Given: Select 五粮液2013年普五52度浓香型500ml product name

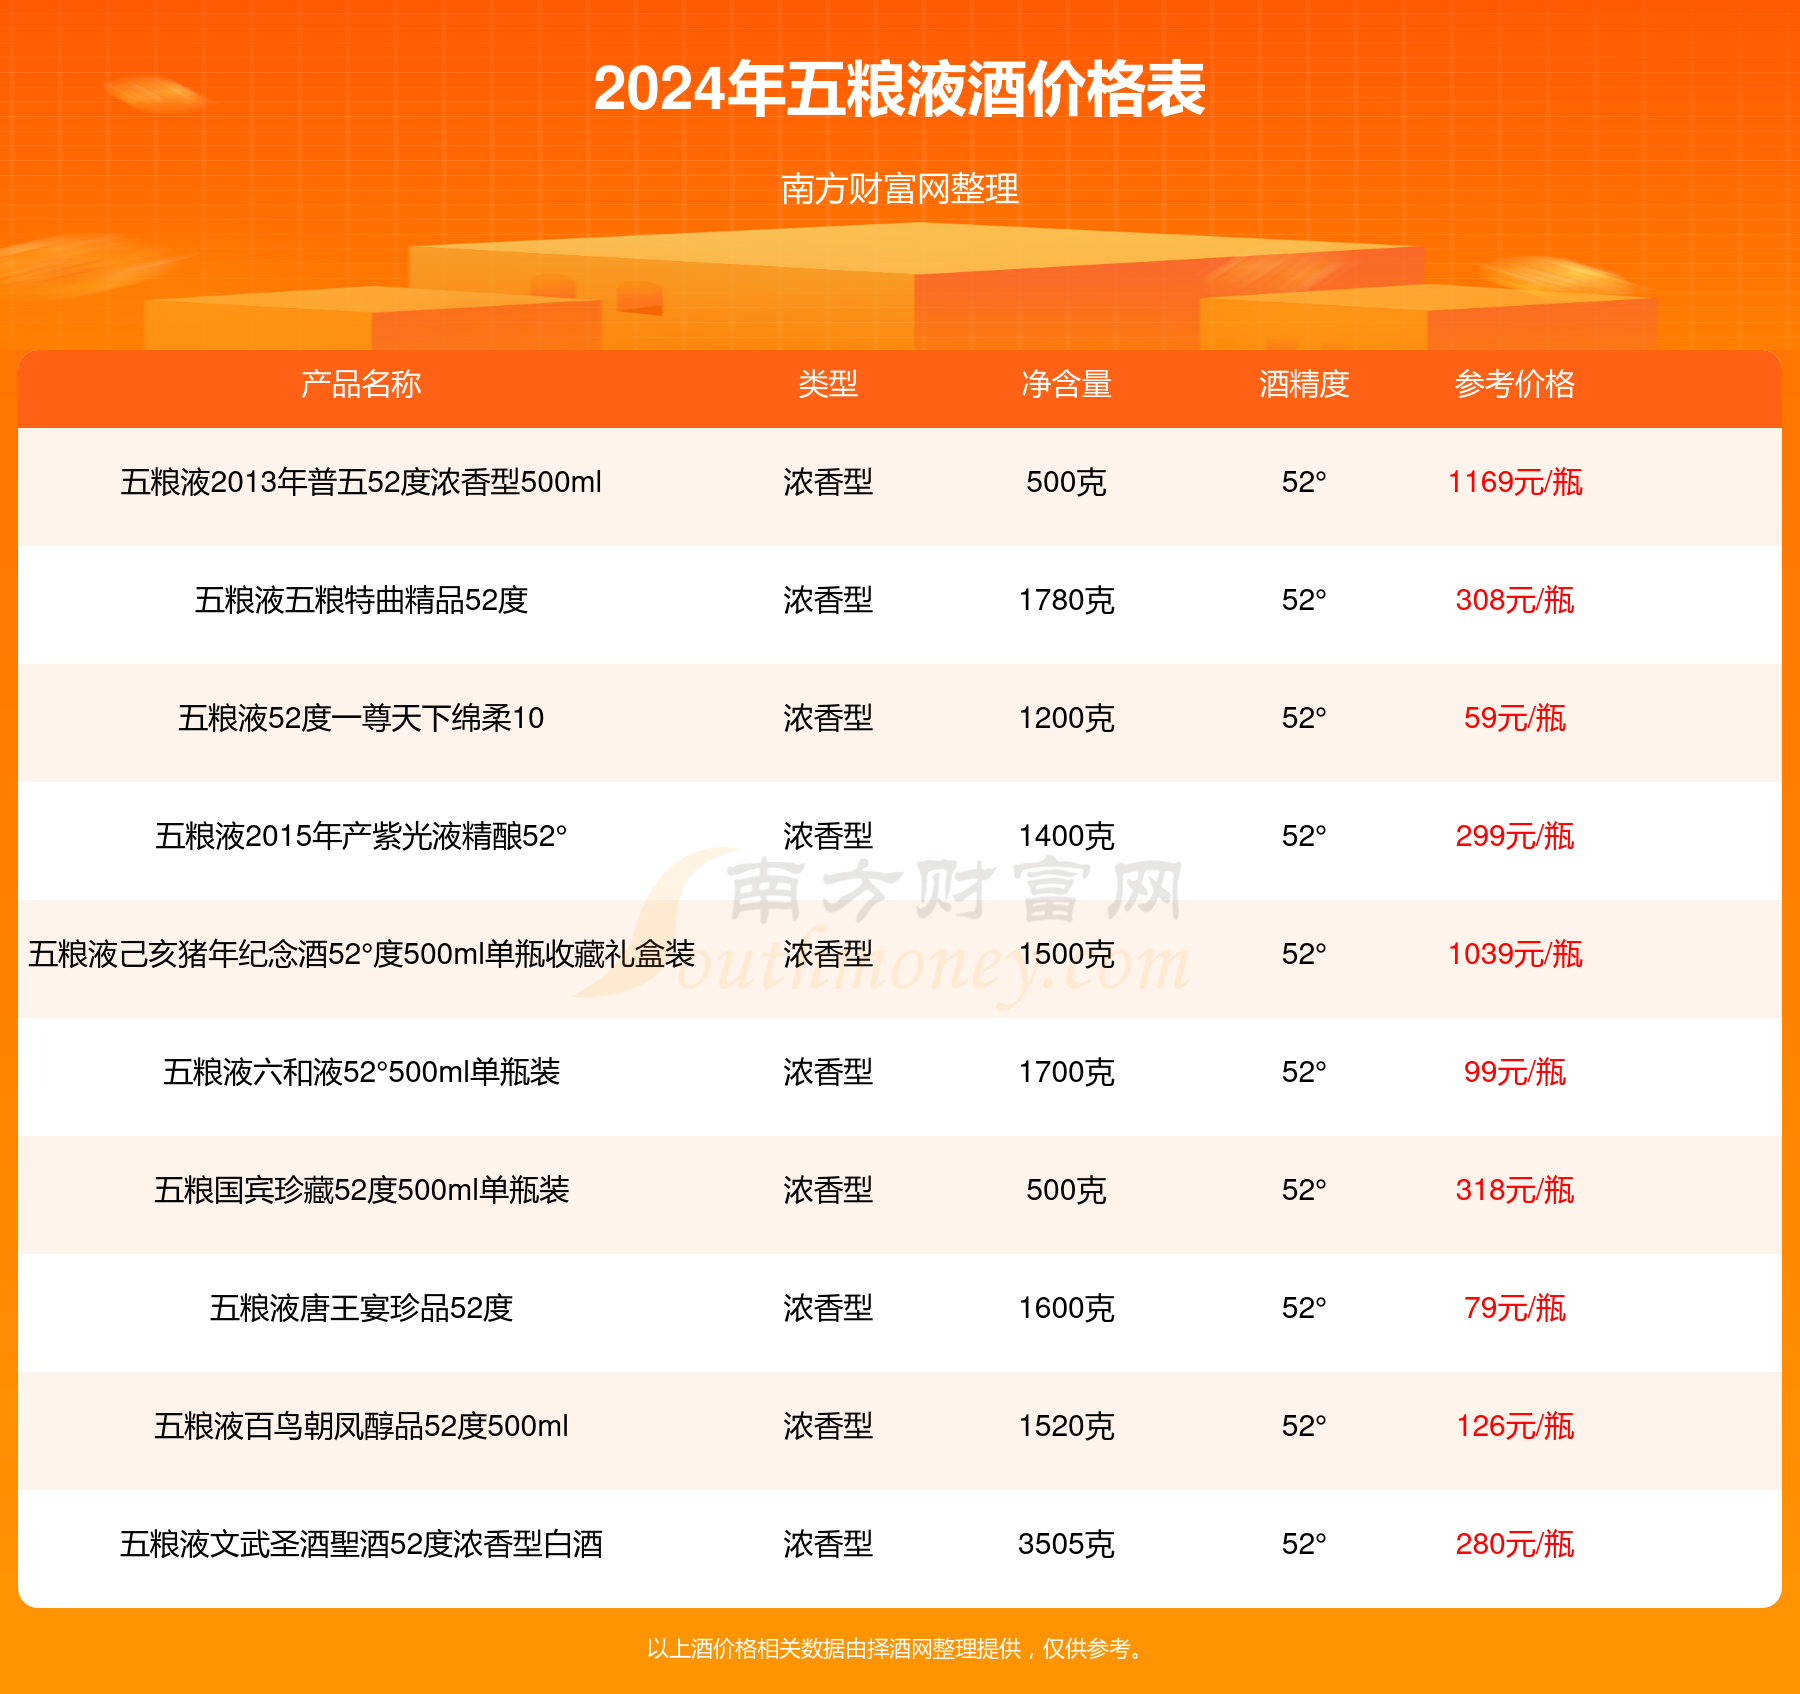Looking at the screenshot, I should coord(361,482).
